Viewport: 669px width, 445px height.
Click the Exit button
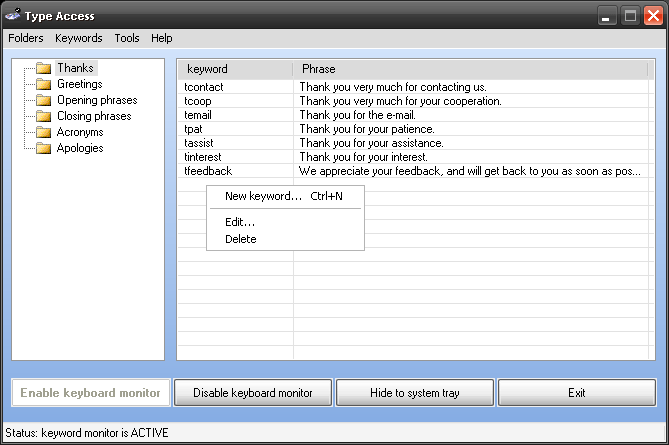pos(577,393)
